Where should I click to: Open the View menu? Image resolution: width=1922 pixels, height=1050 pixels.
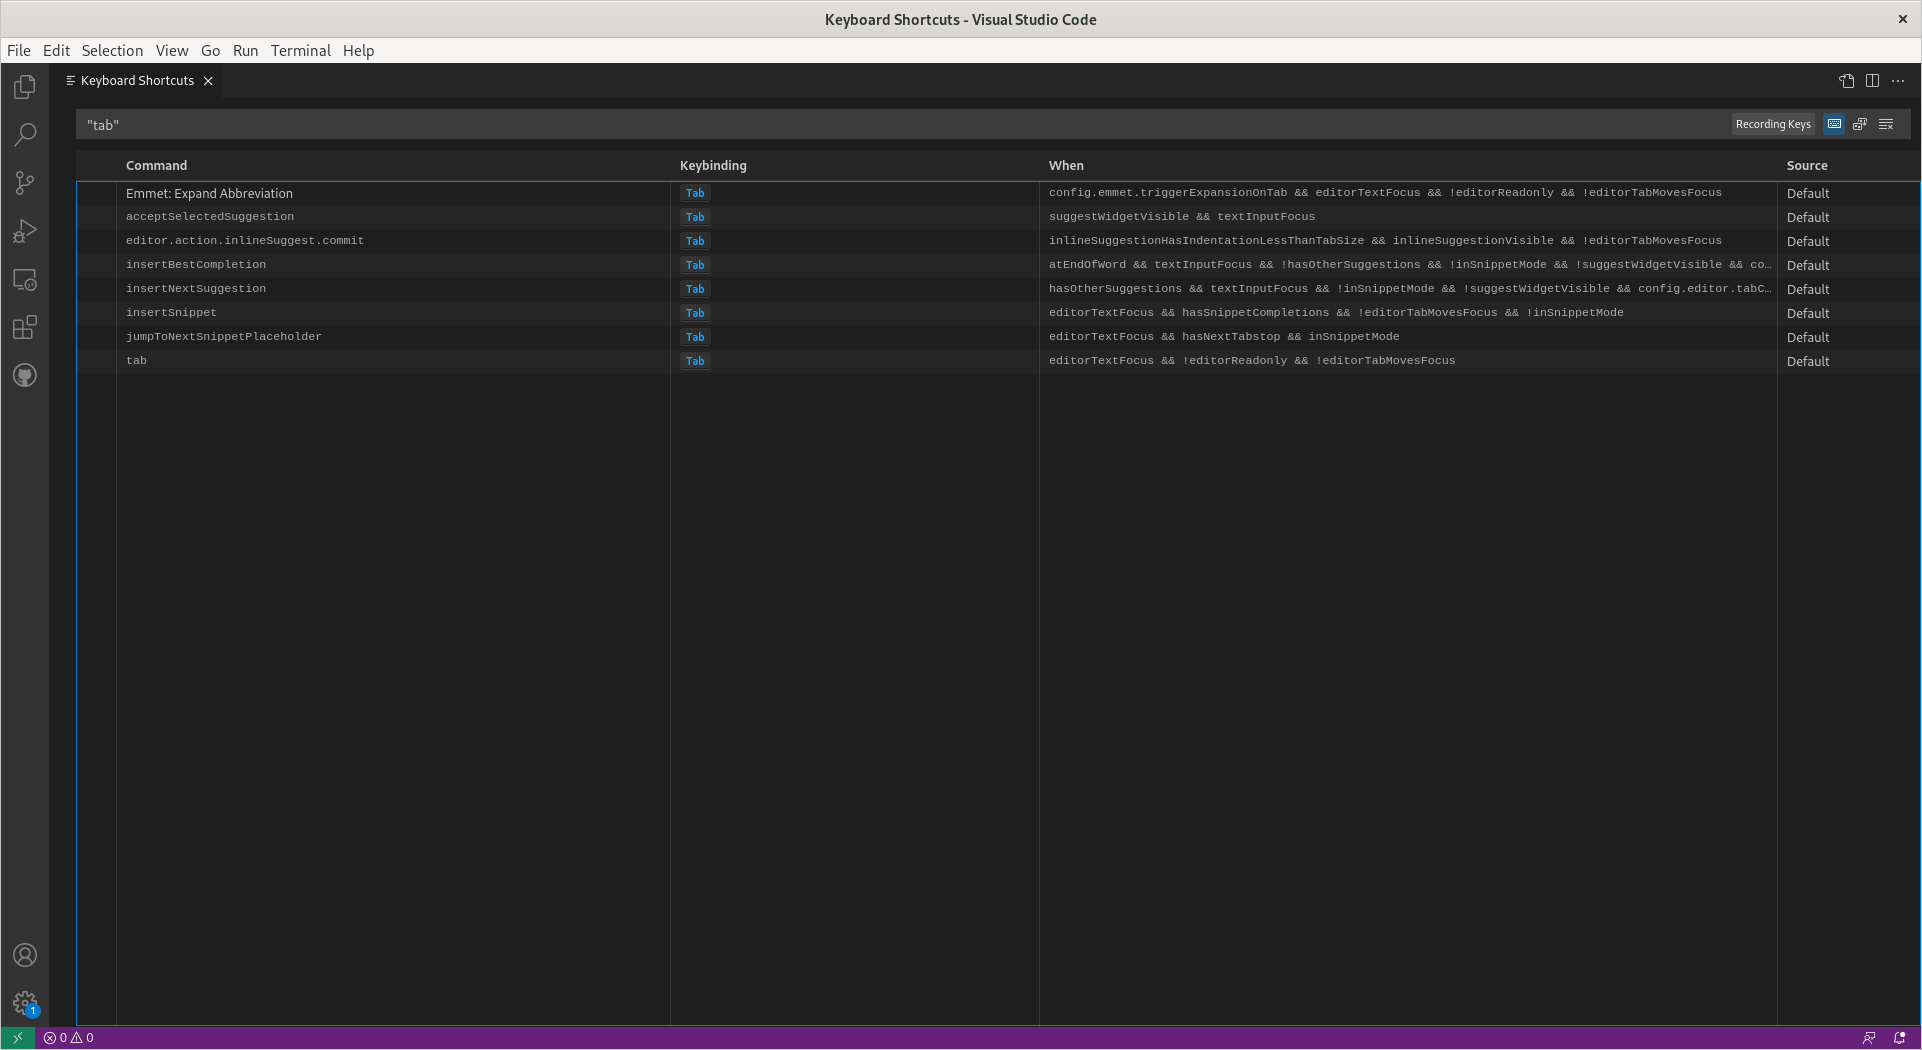tap(172, 51)
